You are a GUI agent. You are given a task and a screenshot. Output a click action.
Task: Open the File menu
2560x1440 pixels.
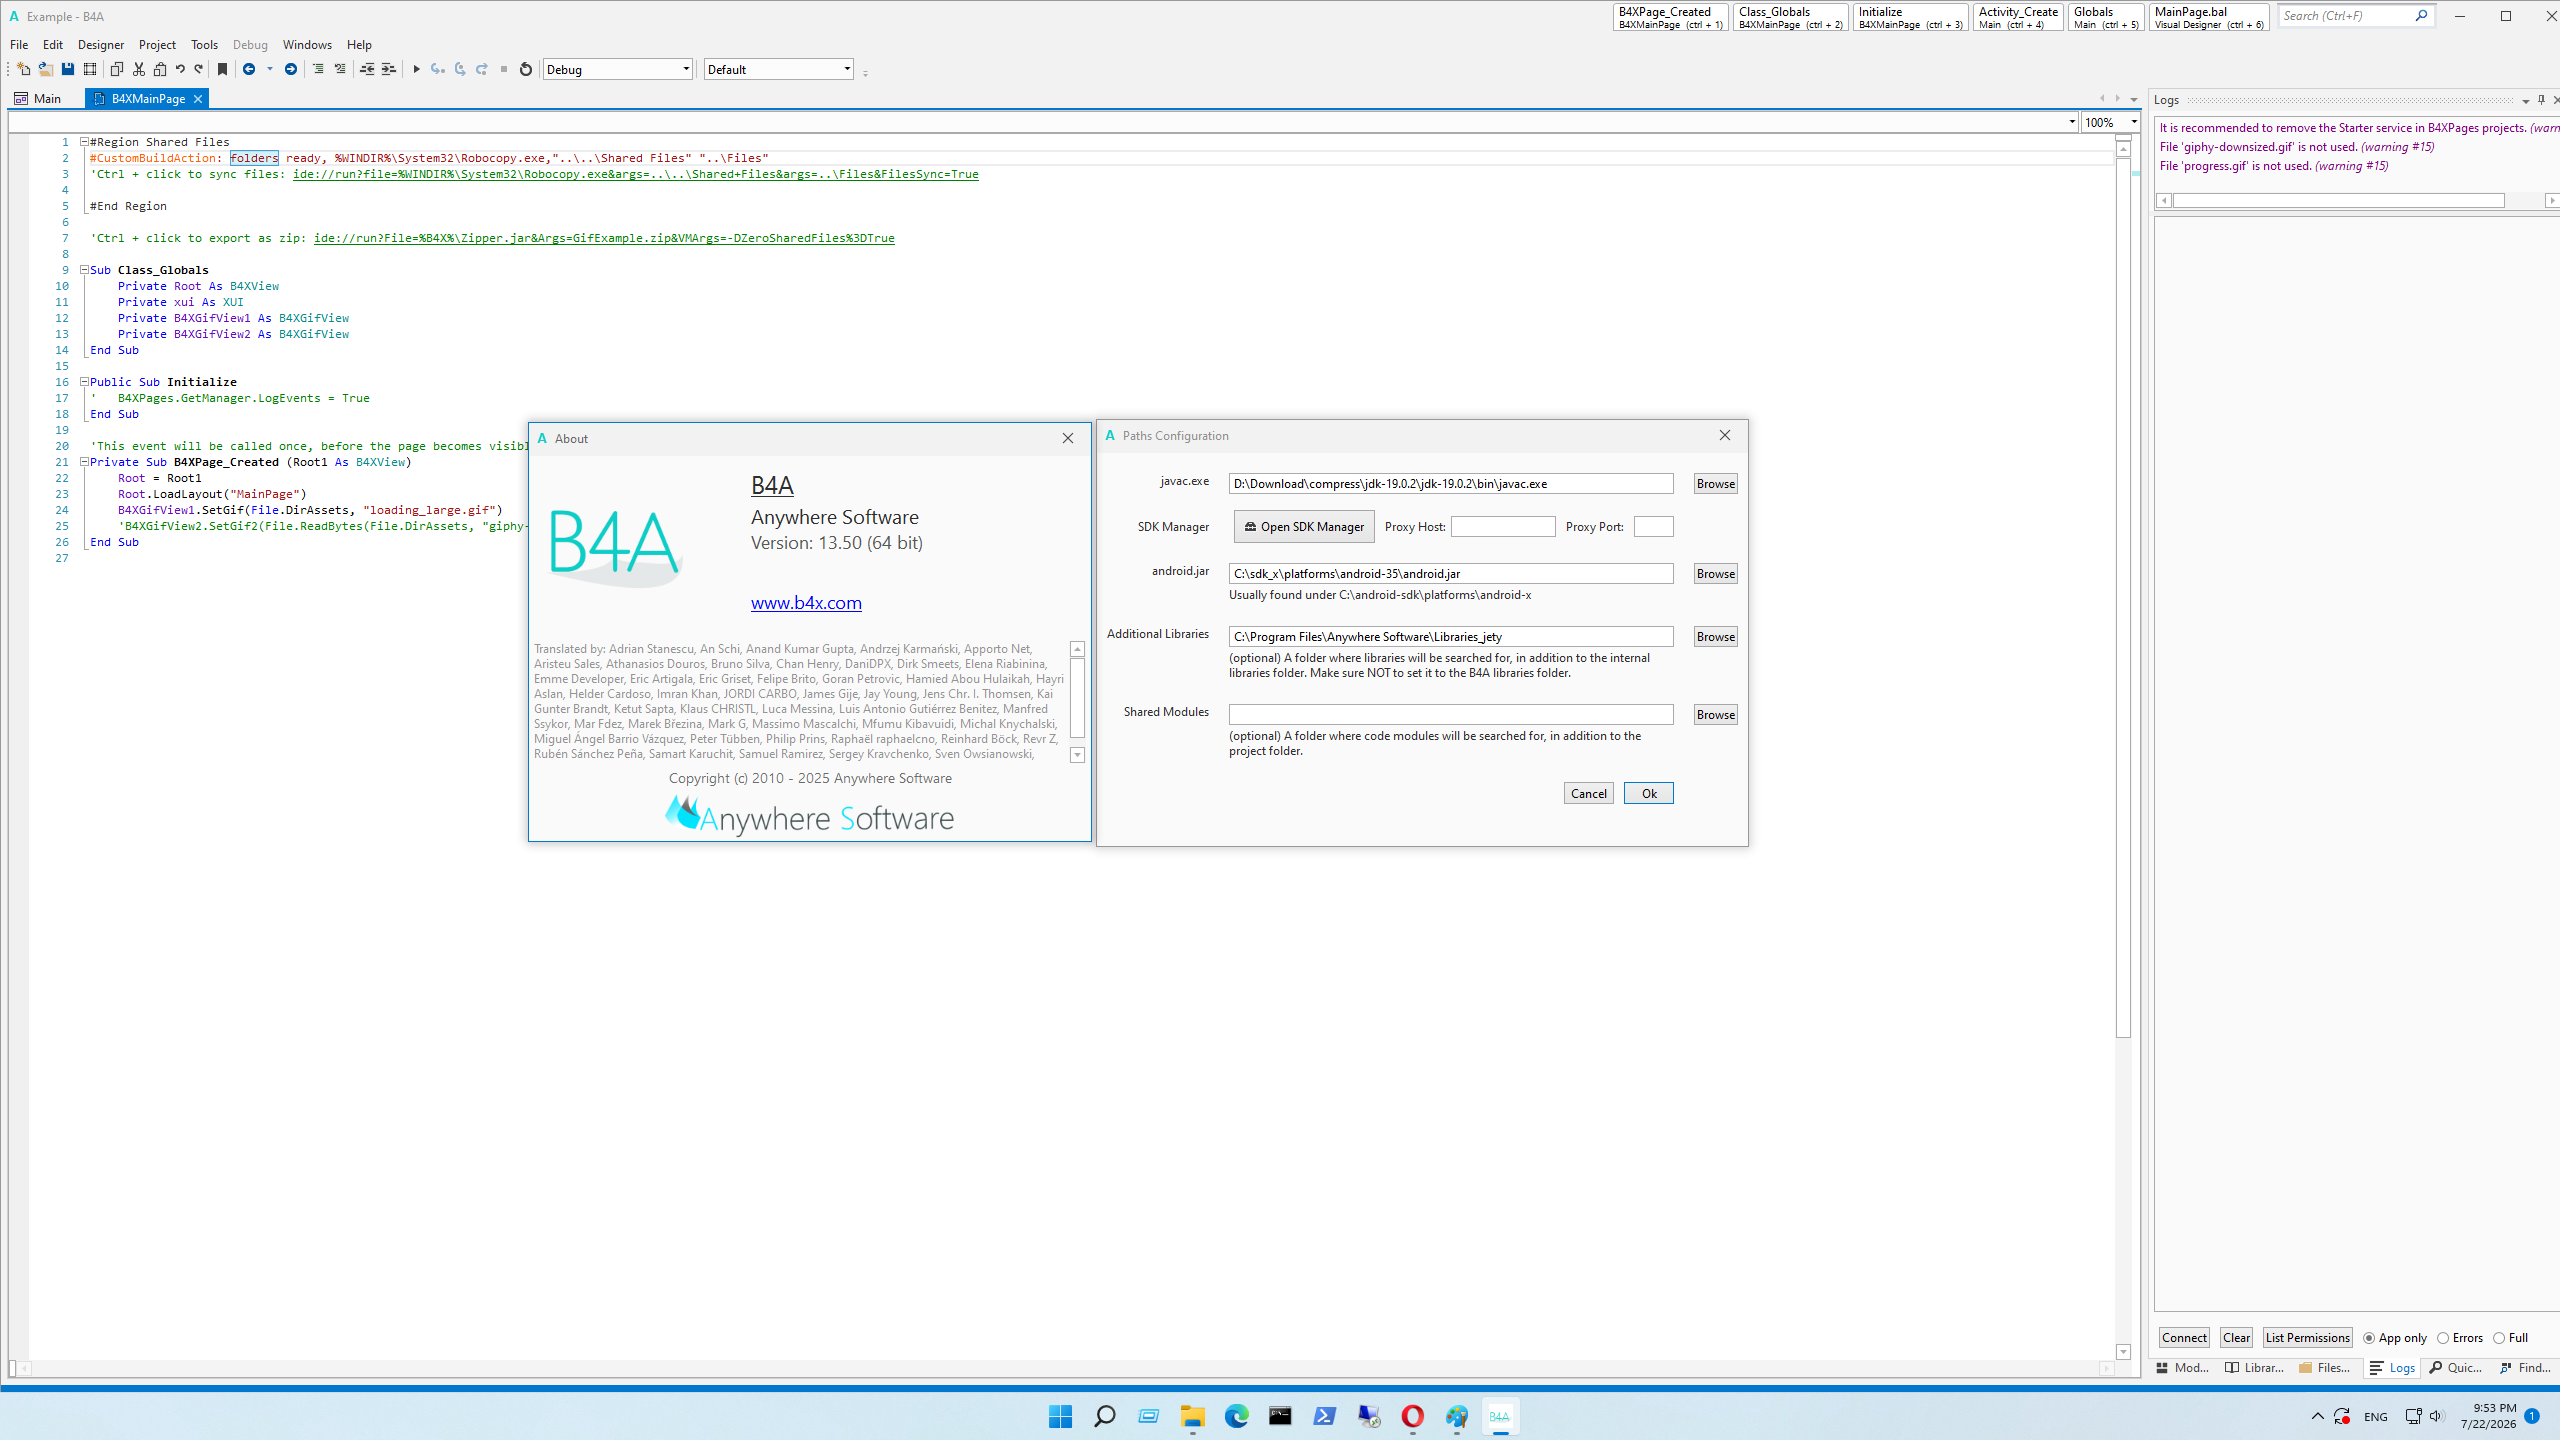19,44
